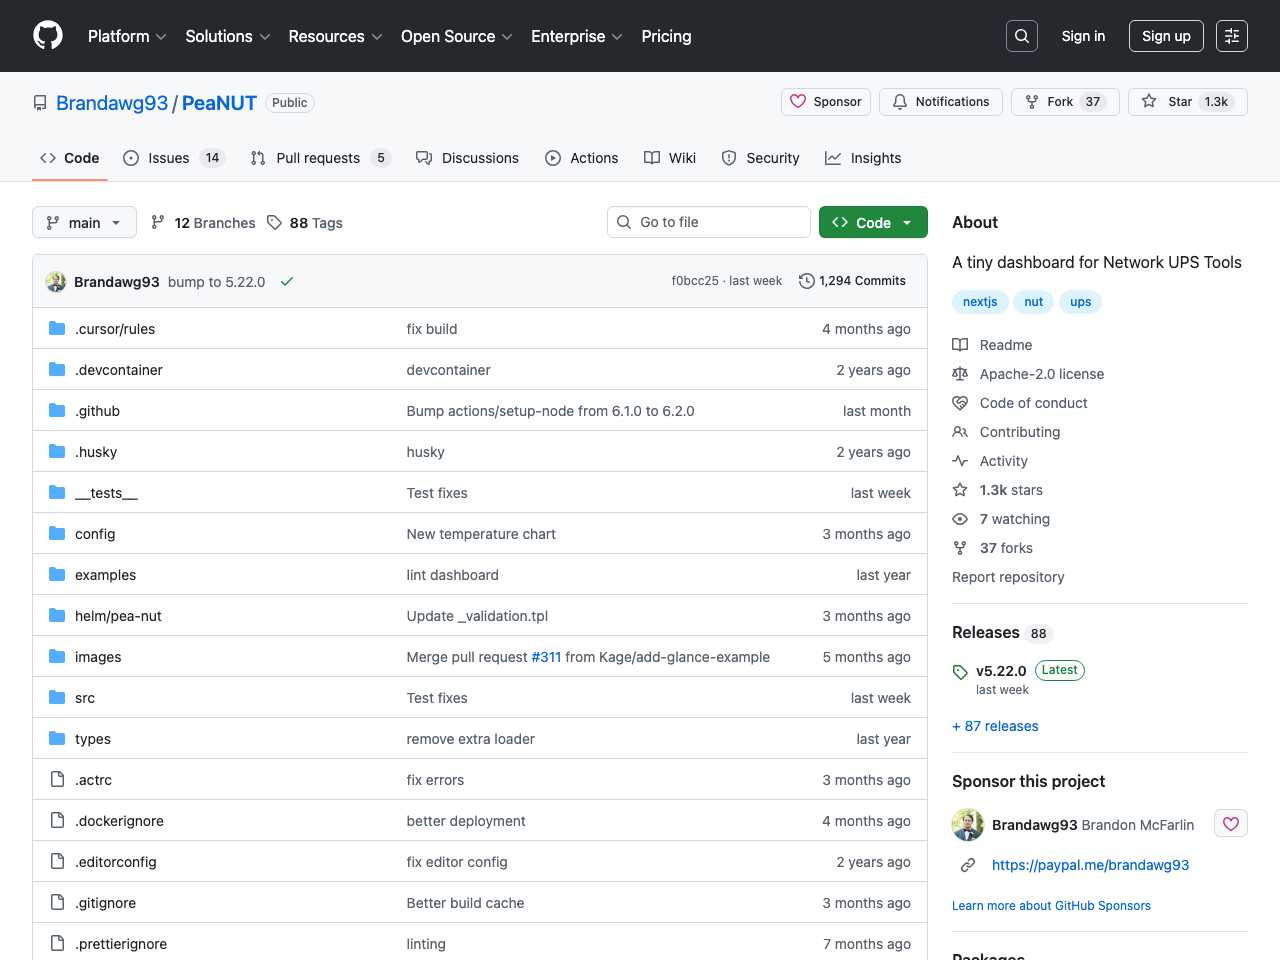Click the GitHub logo in the header
Image resolution: width=1280 pixels, height=960 pixels.
48,36
